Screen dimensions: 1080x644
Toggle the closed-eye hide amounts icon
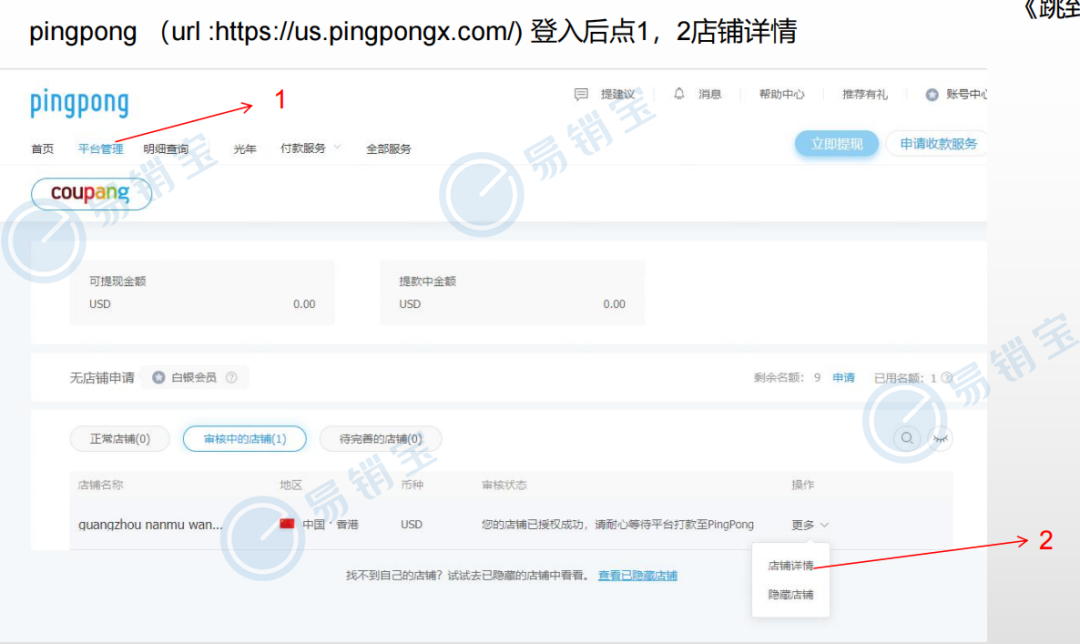pyautogui.click(x=940, y=438)
